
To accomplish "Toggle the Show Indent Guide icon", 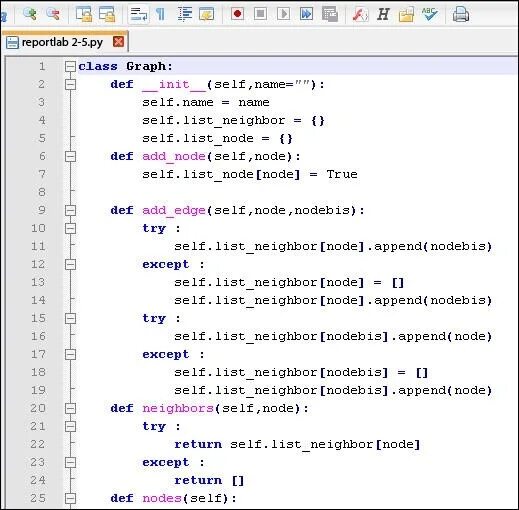I will [185, 14].
